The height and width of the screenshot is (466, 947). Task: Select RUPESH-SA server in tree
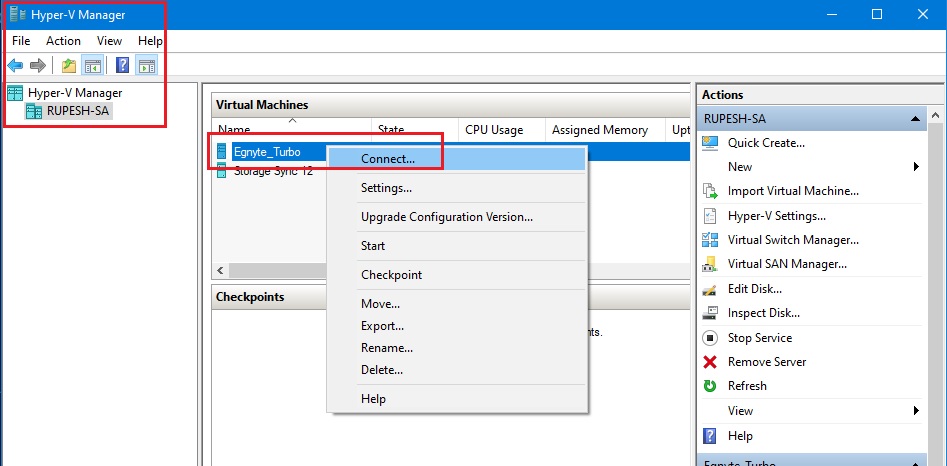79,110
